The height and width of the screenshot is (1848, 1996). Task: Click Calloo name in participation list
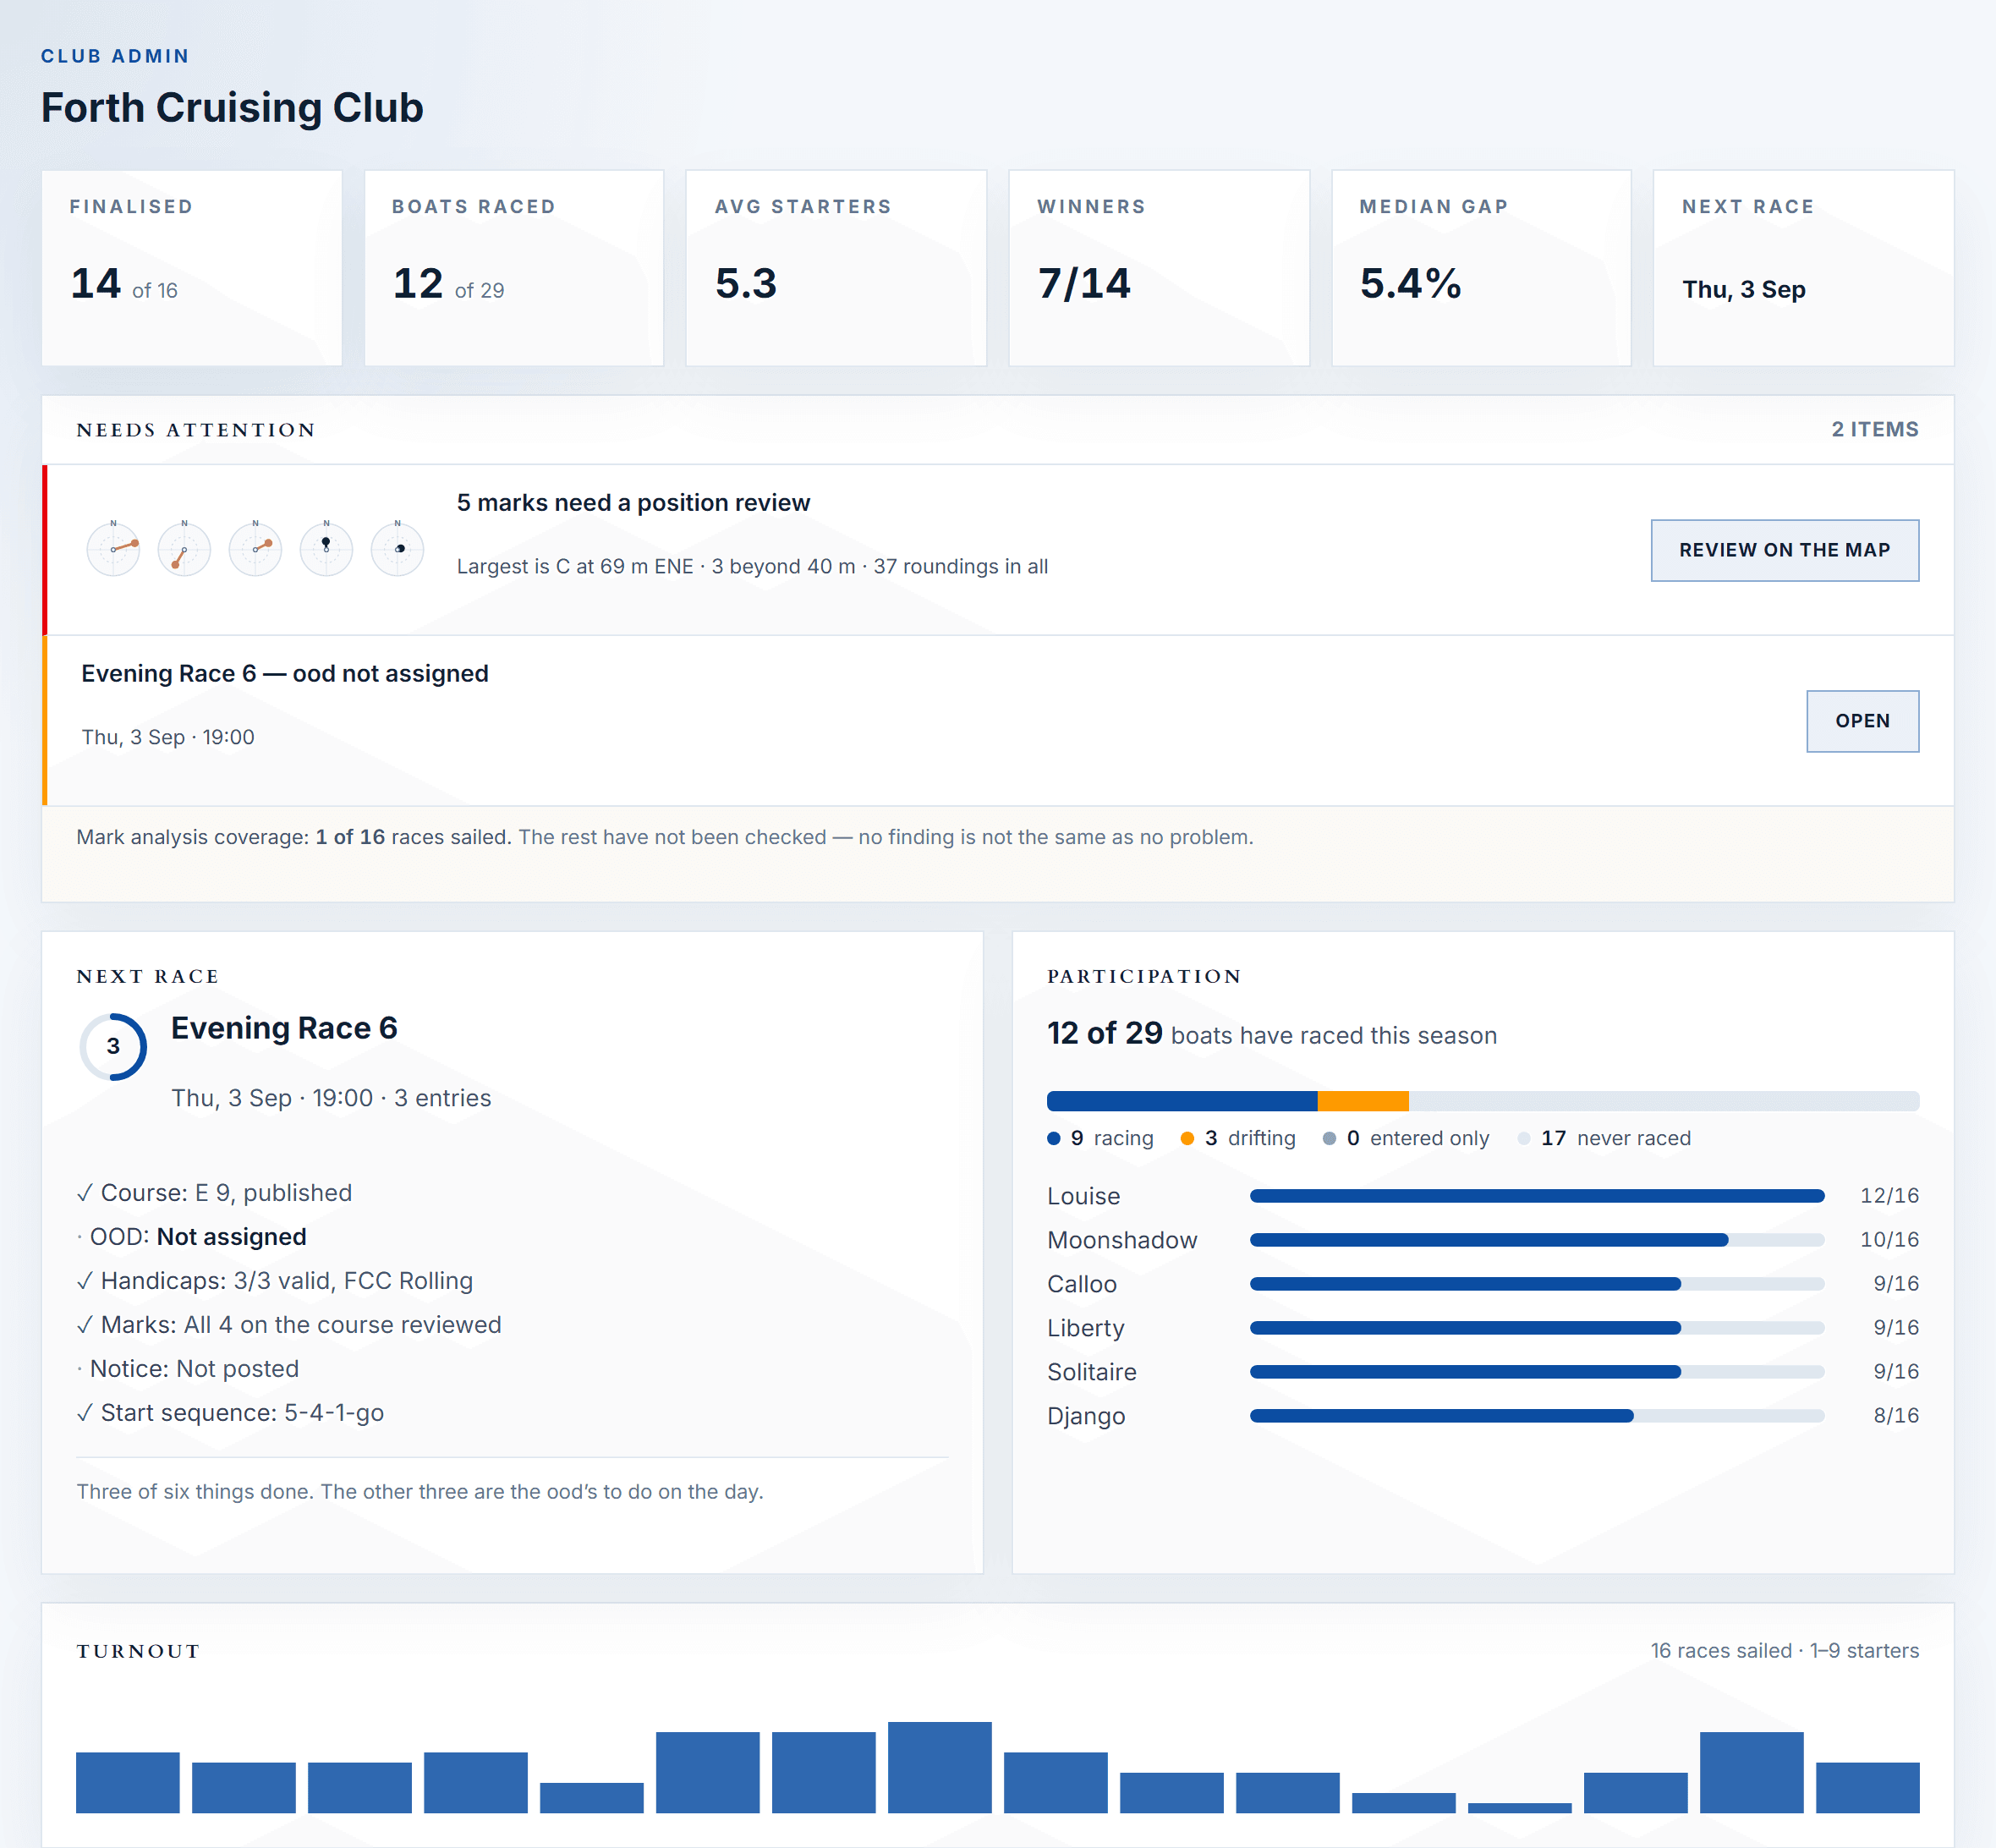click(x=1082, y=1284)
